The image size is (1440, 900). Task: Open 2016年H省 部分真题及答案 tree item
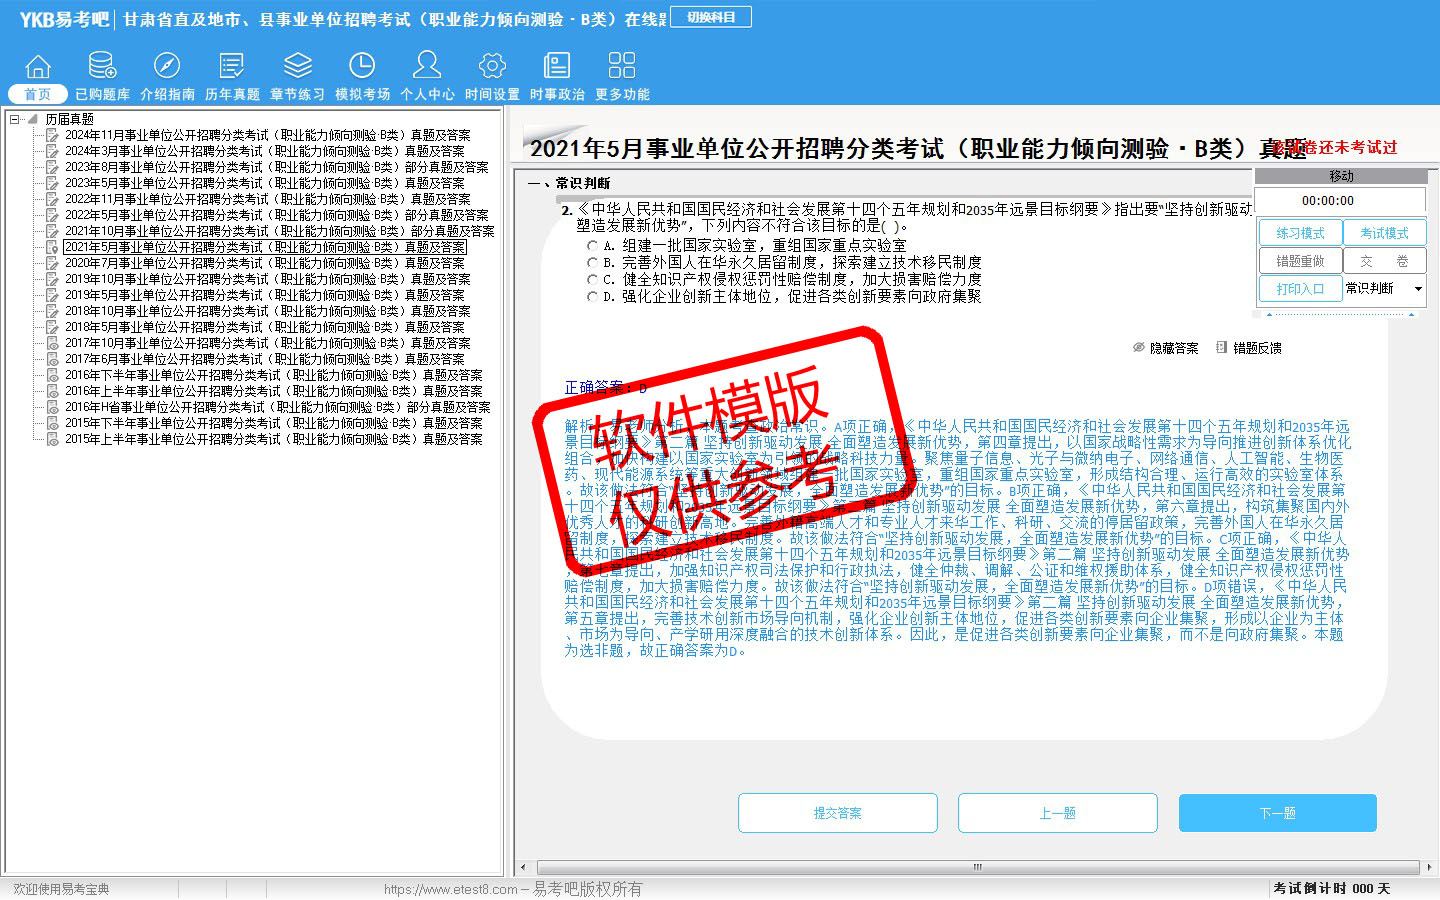pos(278,407)
